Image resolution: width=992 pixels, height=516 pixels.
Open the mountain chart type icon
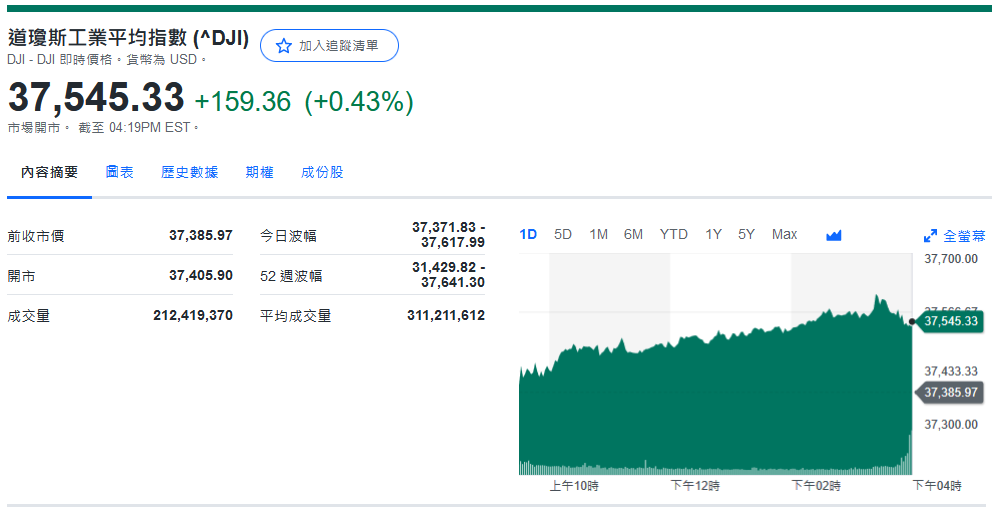click(x=834, y=235)
